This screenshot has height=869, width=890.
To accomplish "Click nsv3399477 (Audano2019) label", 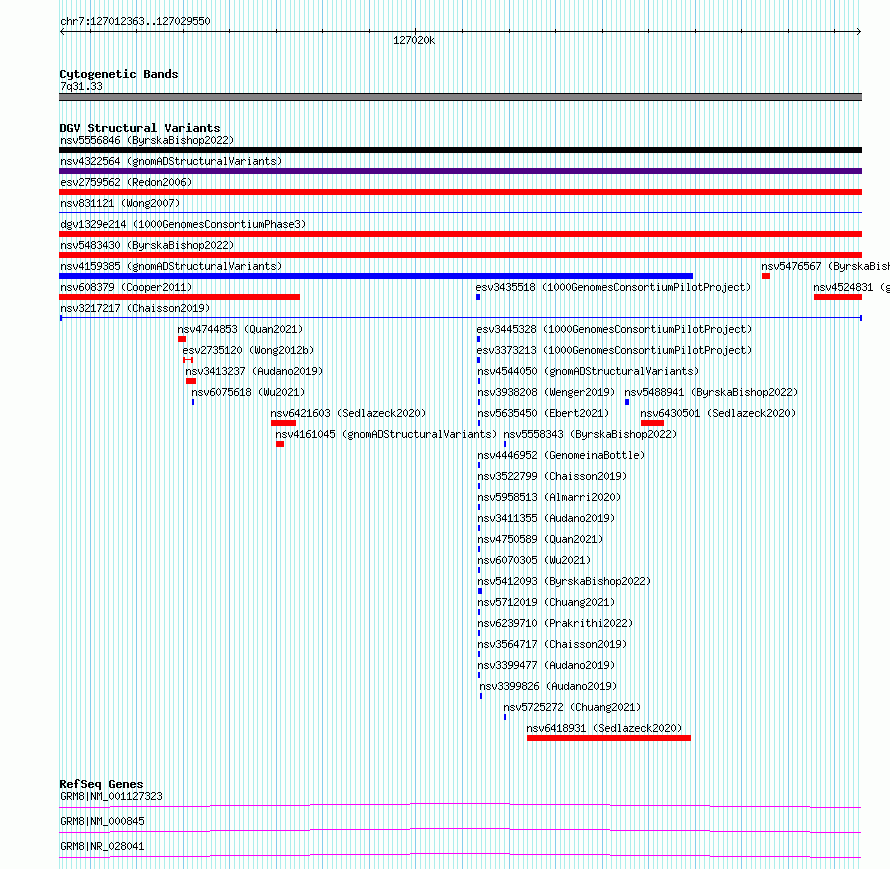I will point(546,665).
